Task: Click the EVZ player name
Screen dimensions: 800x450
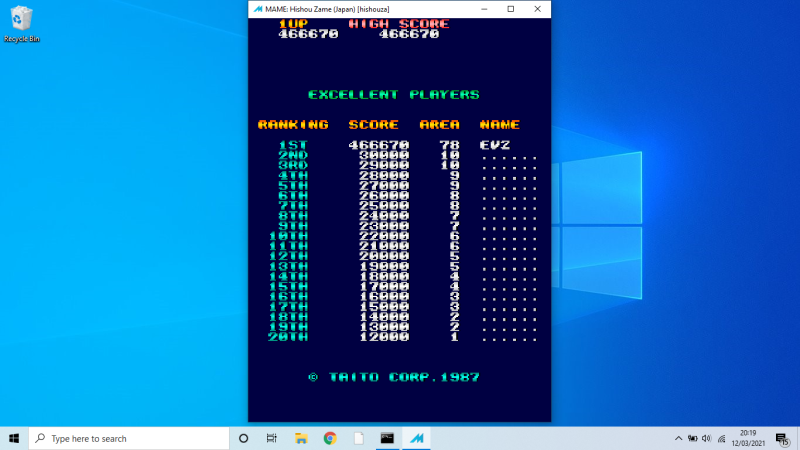Action: pyautogui.click(x=495, y=145)
